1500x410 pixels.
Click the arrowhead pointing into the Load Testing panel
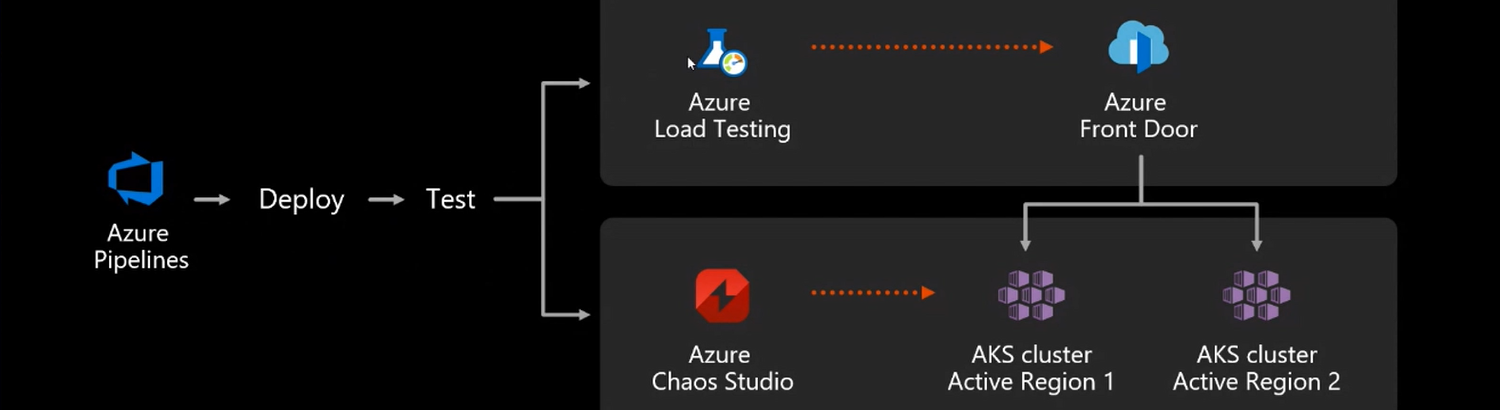[x=584, y=83]
